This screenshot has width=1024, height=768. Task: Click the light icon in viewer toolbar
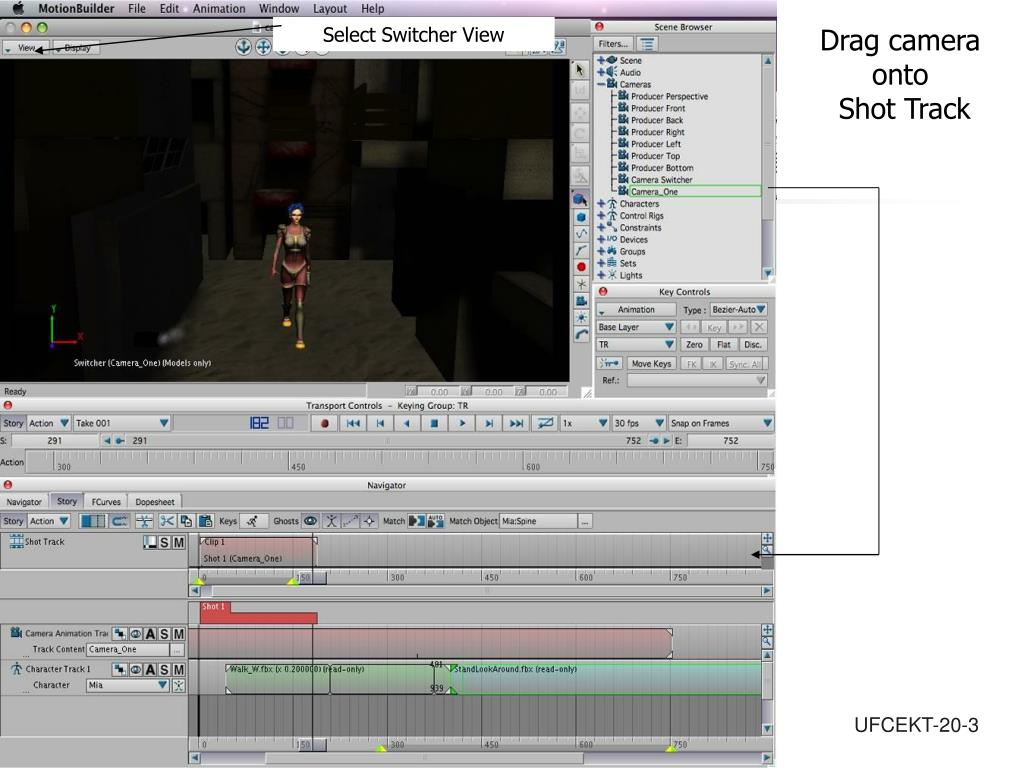[x=581, y=318]
